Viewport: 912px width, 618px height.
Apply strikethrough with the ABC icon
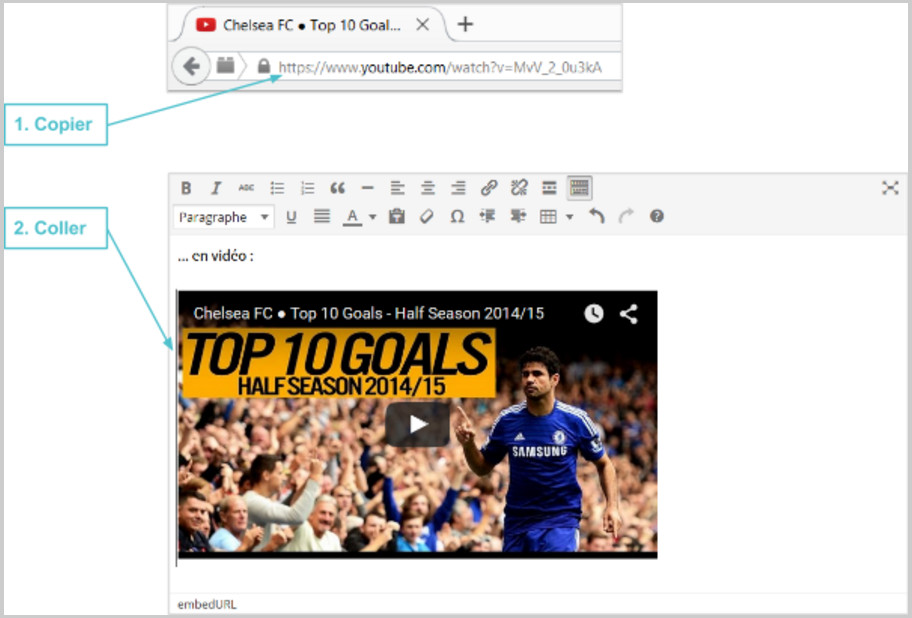(246, 188)
